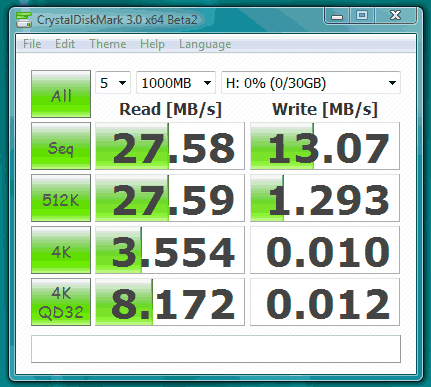The image size is (431, 387).
Task: Click the 4K QD32 read result 8.172
Action: 170,302
